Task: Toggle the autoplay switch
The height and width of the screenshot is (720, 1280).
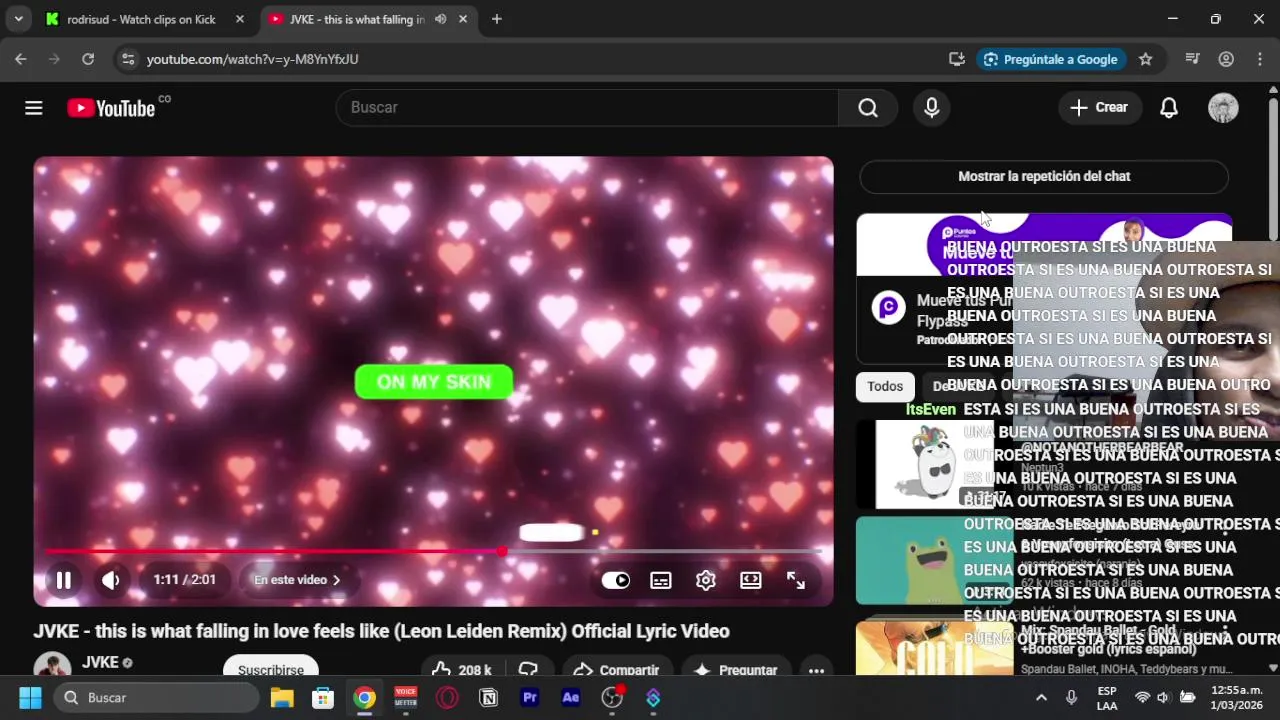Action: (x=616, y=580)
